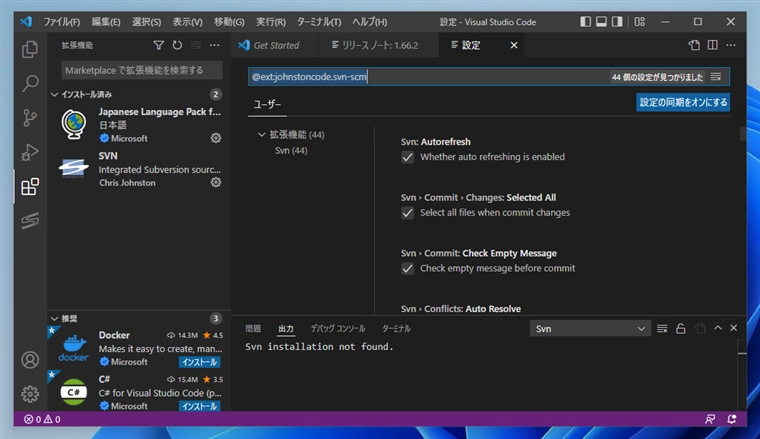Clear extensions search results icon

tap(196, 45)
